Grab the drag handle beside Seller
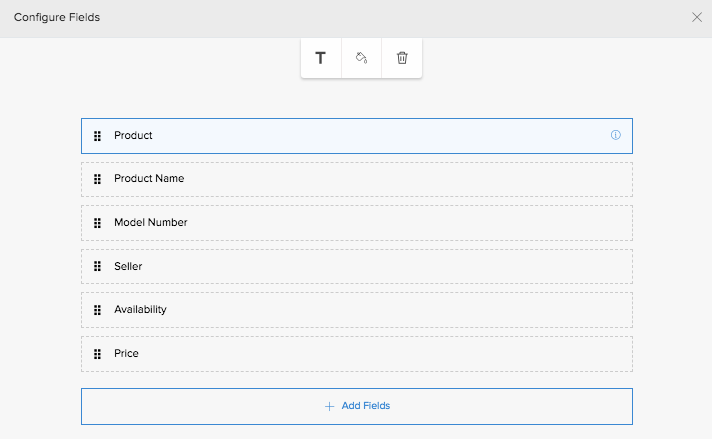This screenshot has width=712, height=439. [97, 267]
